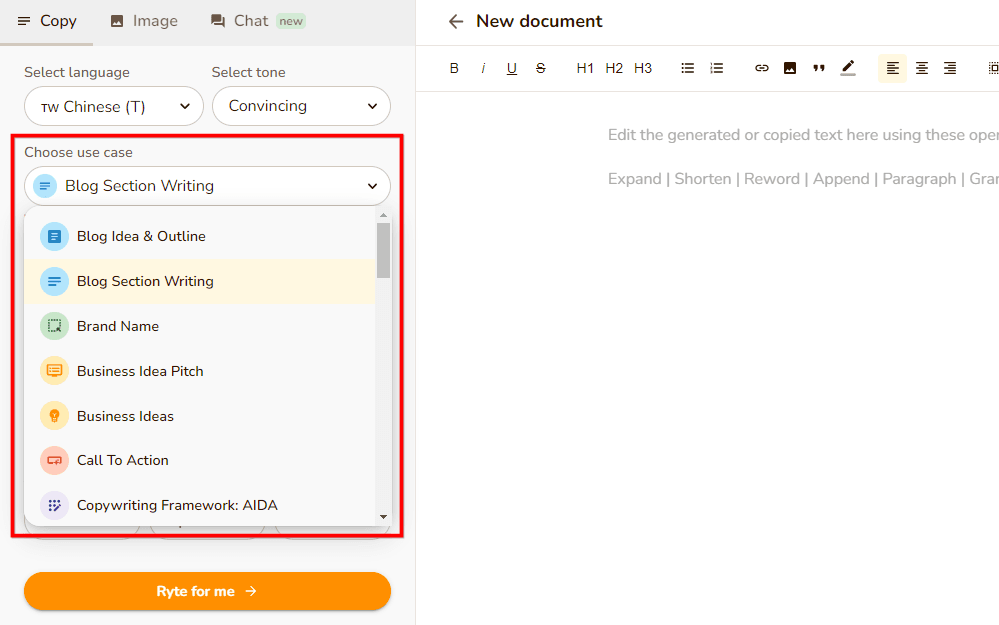Open the text highlight color picker
Screen dimensions: 999x625
(848, 68)
